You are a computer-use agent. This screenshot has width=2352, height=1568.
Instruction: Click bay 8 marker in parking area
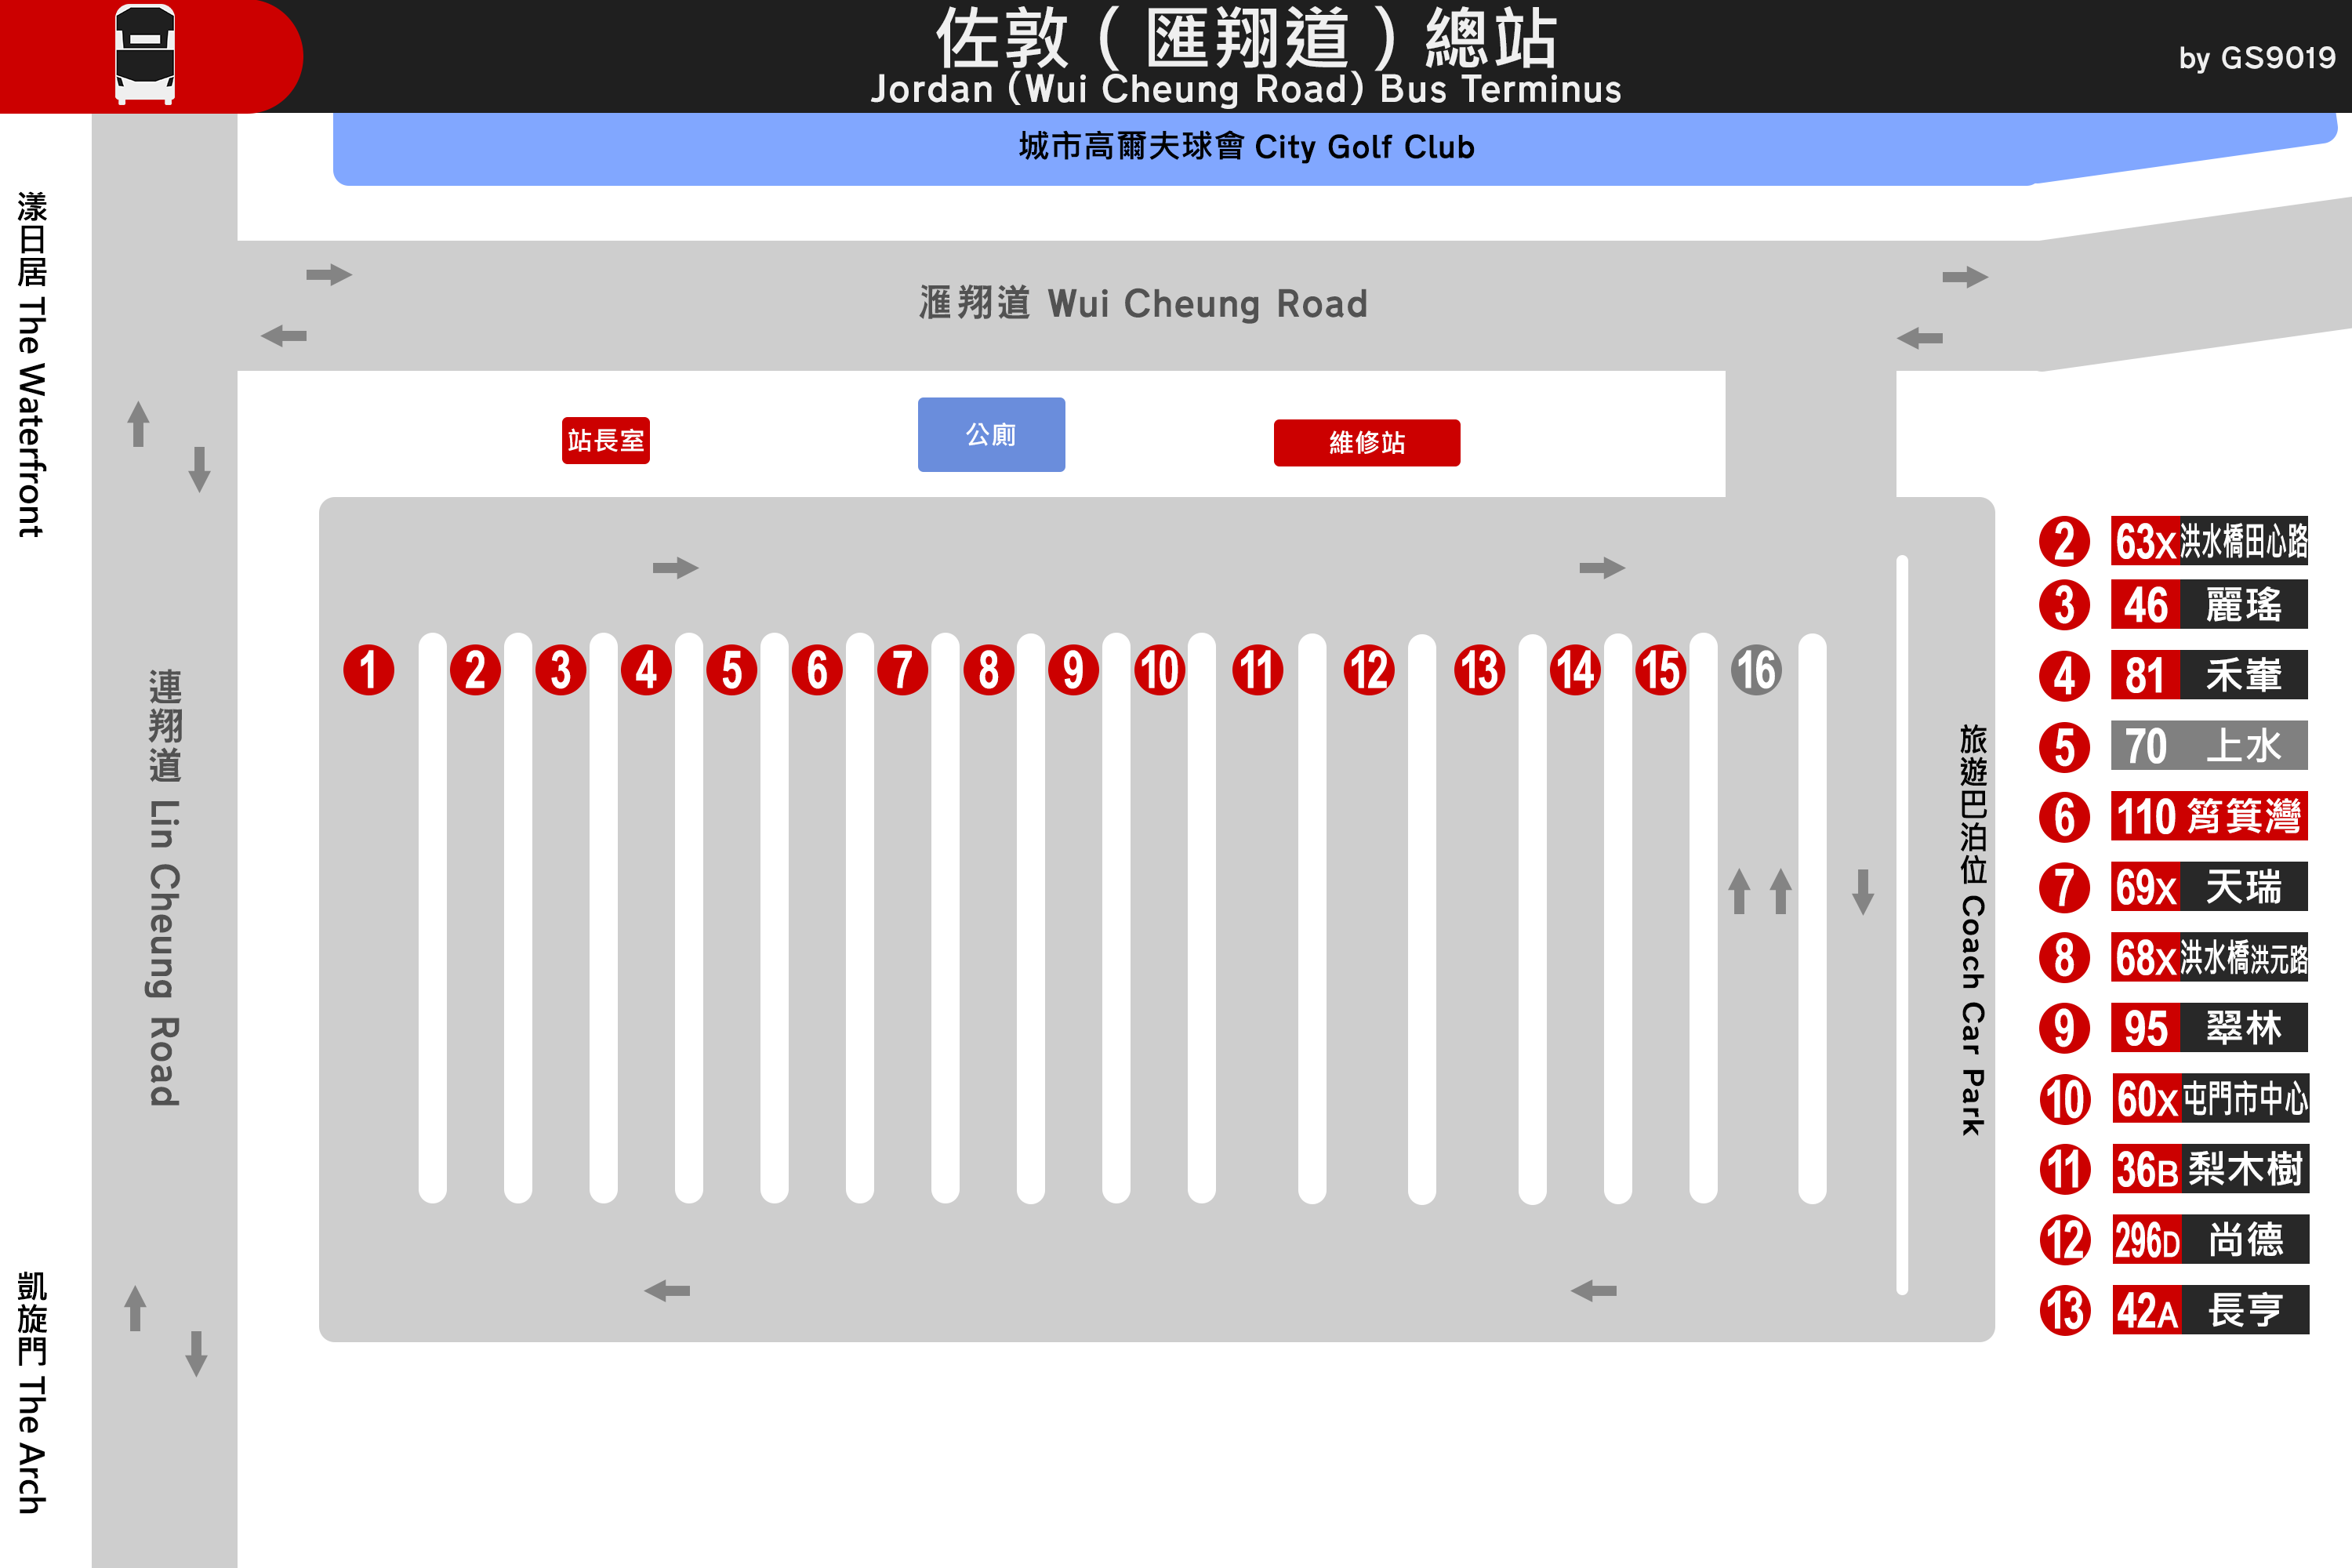point(988,670)
